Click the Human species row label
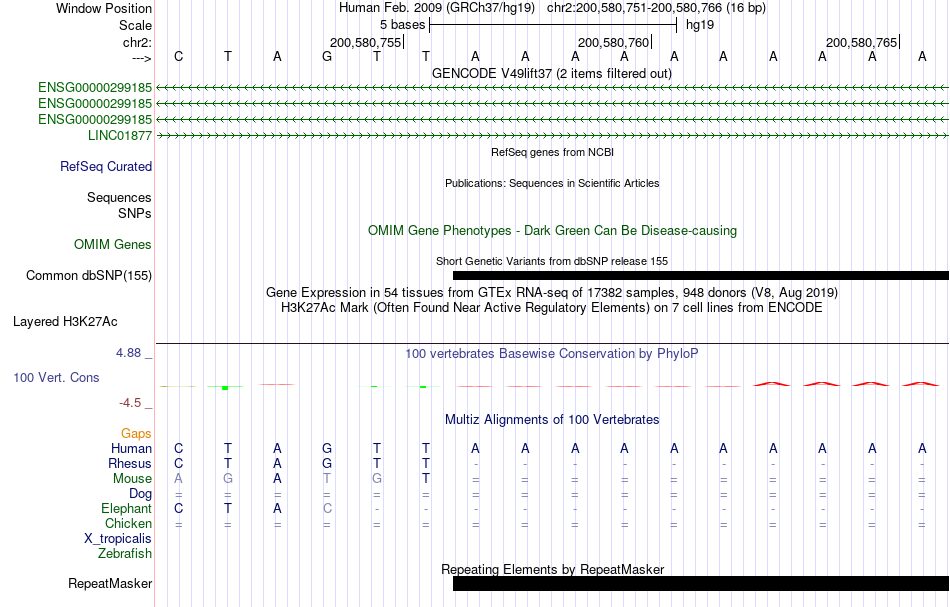This screenshot has width=950, height=607. point(131,448)
